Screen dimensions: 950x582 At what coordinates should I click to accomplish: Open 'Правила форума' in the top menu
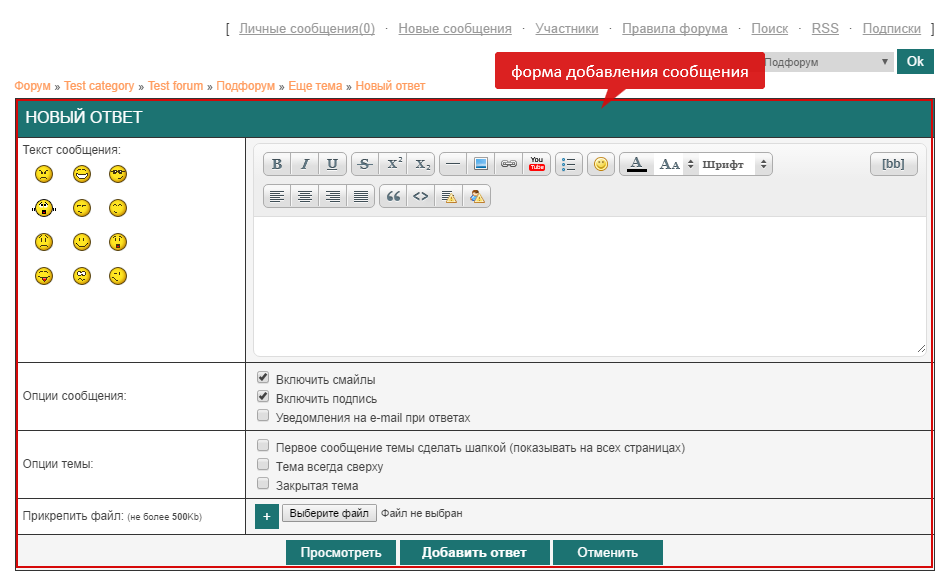[x=674, y=29]
